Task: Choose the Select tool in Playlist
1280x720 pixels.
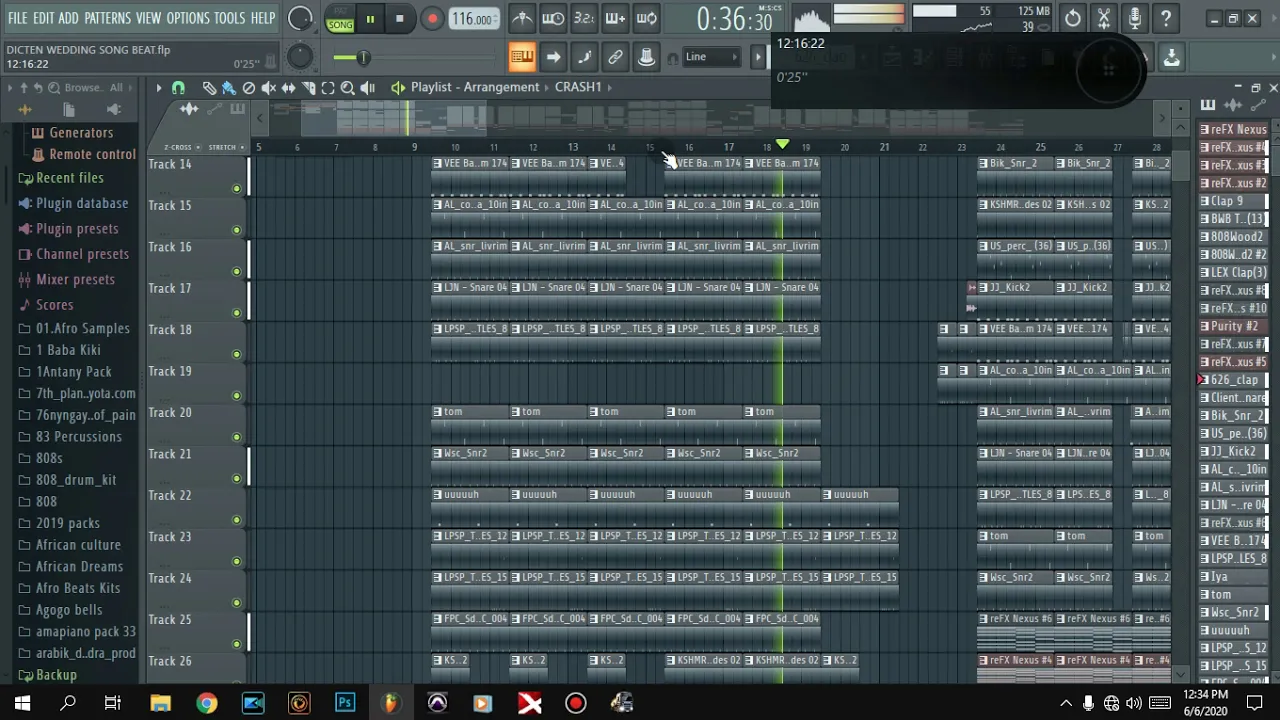Action: point(328,88)
